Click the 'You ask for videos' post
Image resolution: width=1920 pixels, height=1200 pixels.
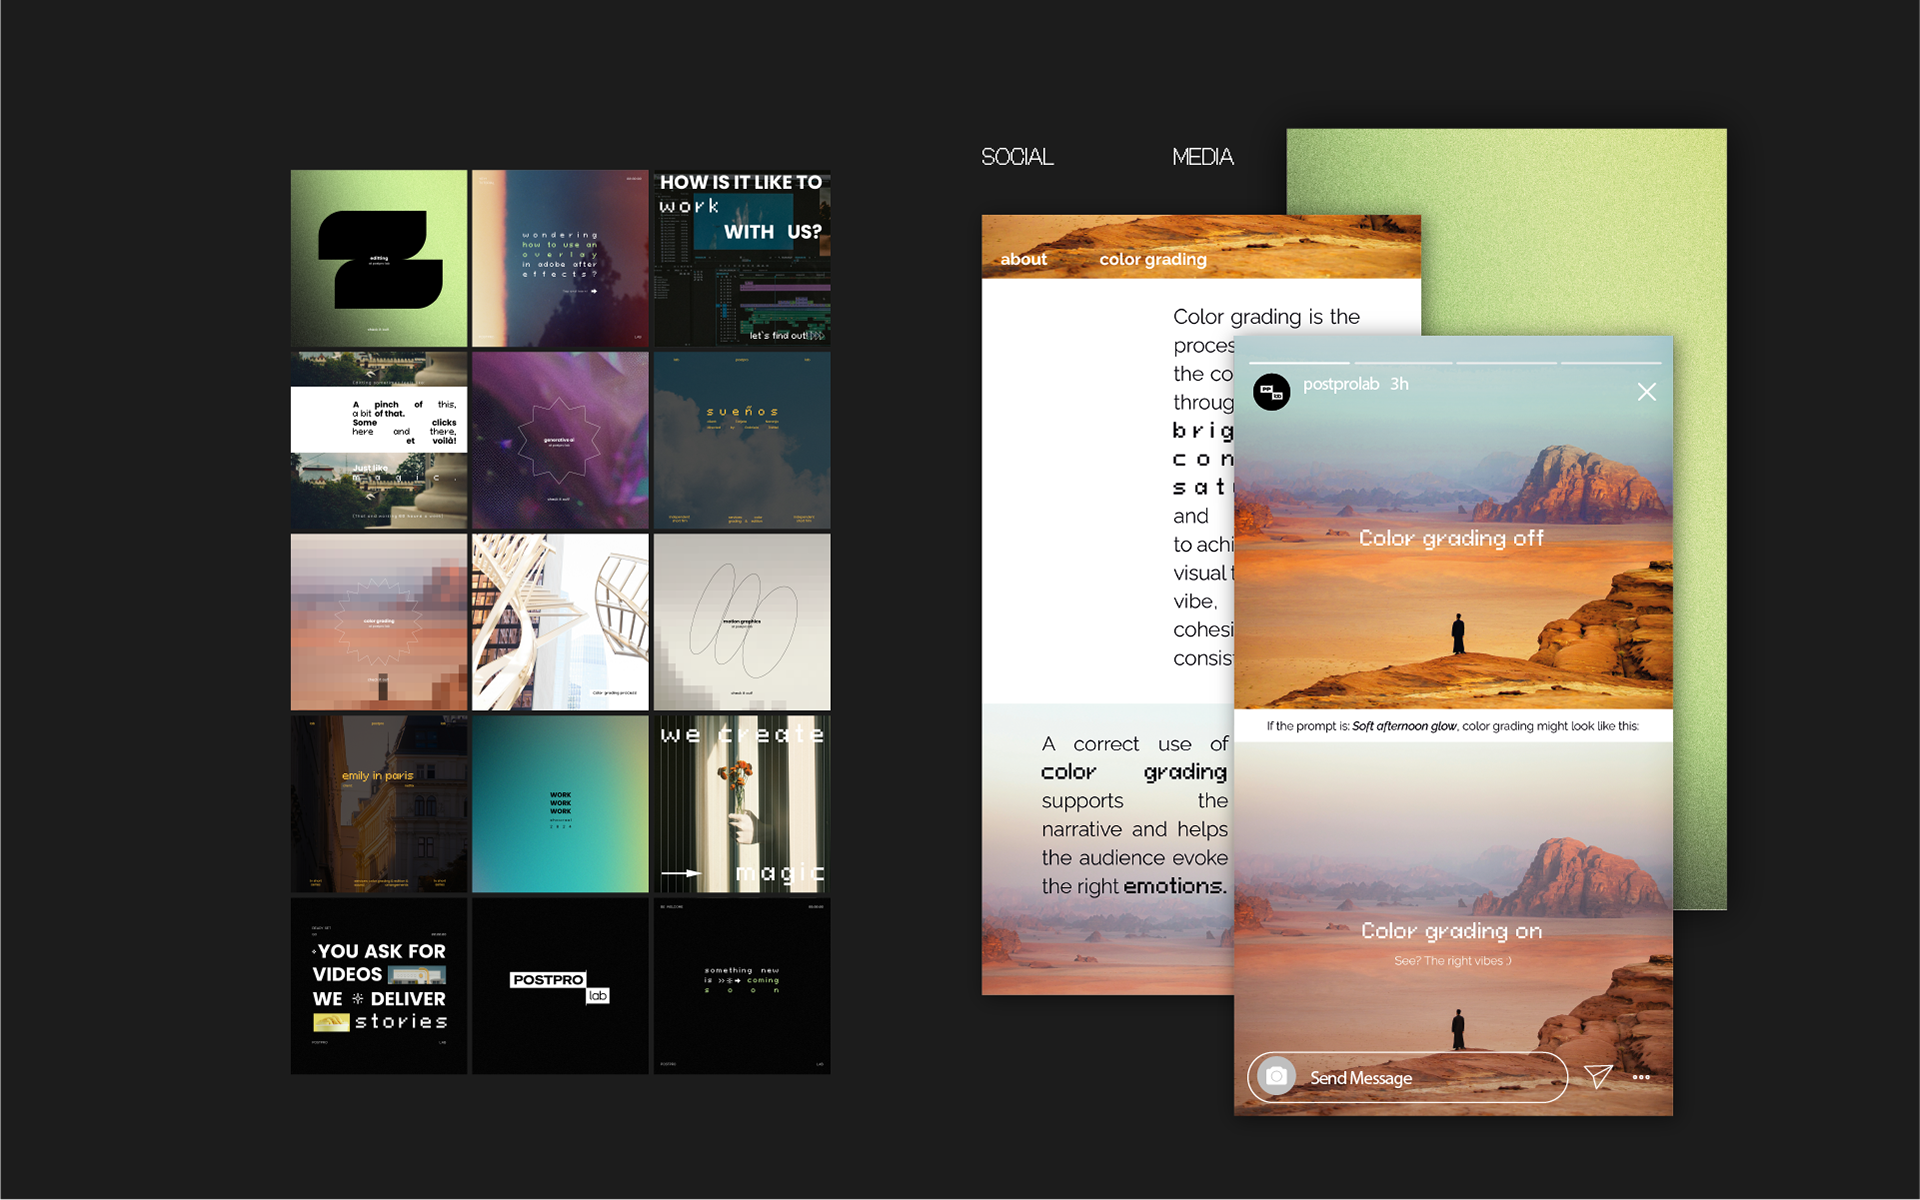pyautogui.click(x=379, y=986)
